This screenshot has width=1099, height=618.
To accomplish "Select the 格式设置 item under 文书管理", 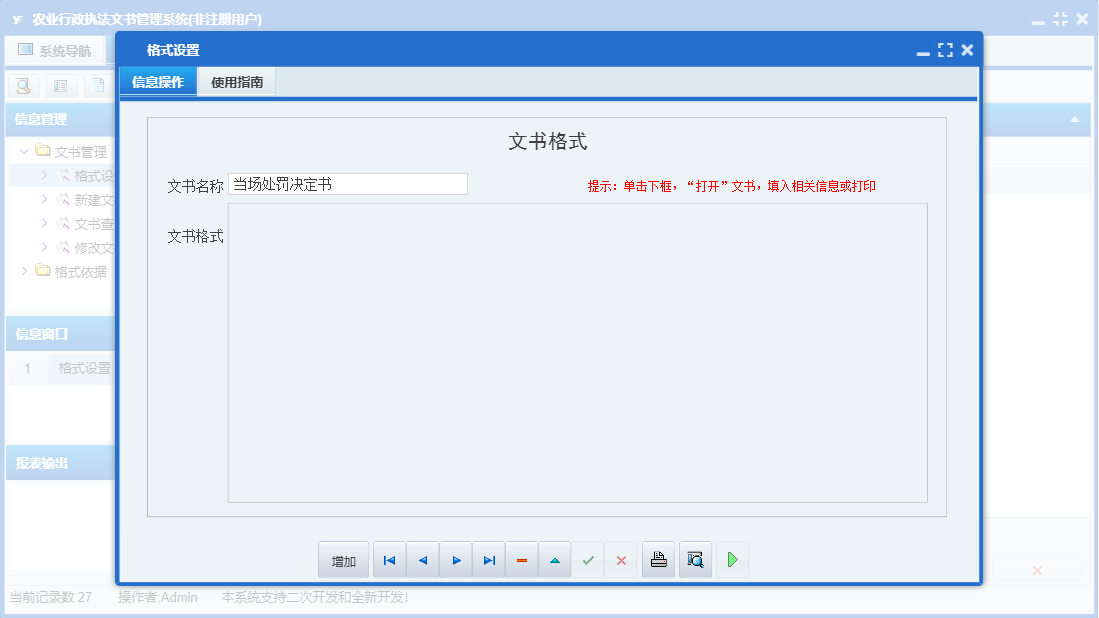I will (91, 175).
